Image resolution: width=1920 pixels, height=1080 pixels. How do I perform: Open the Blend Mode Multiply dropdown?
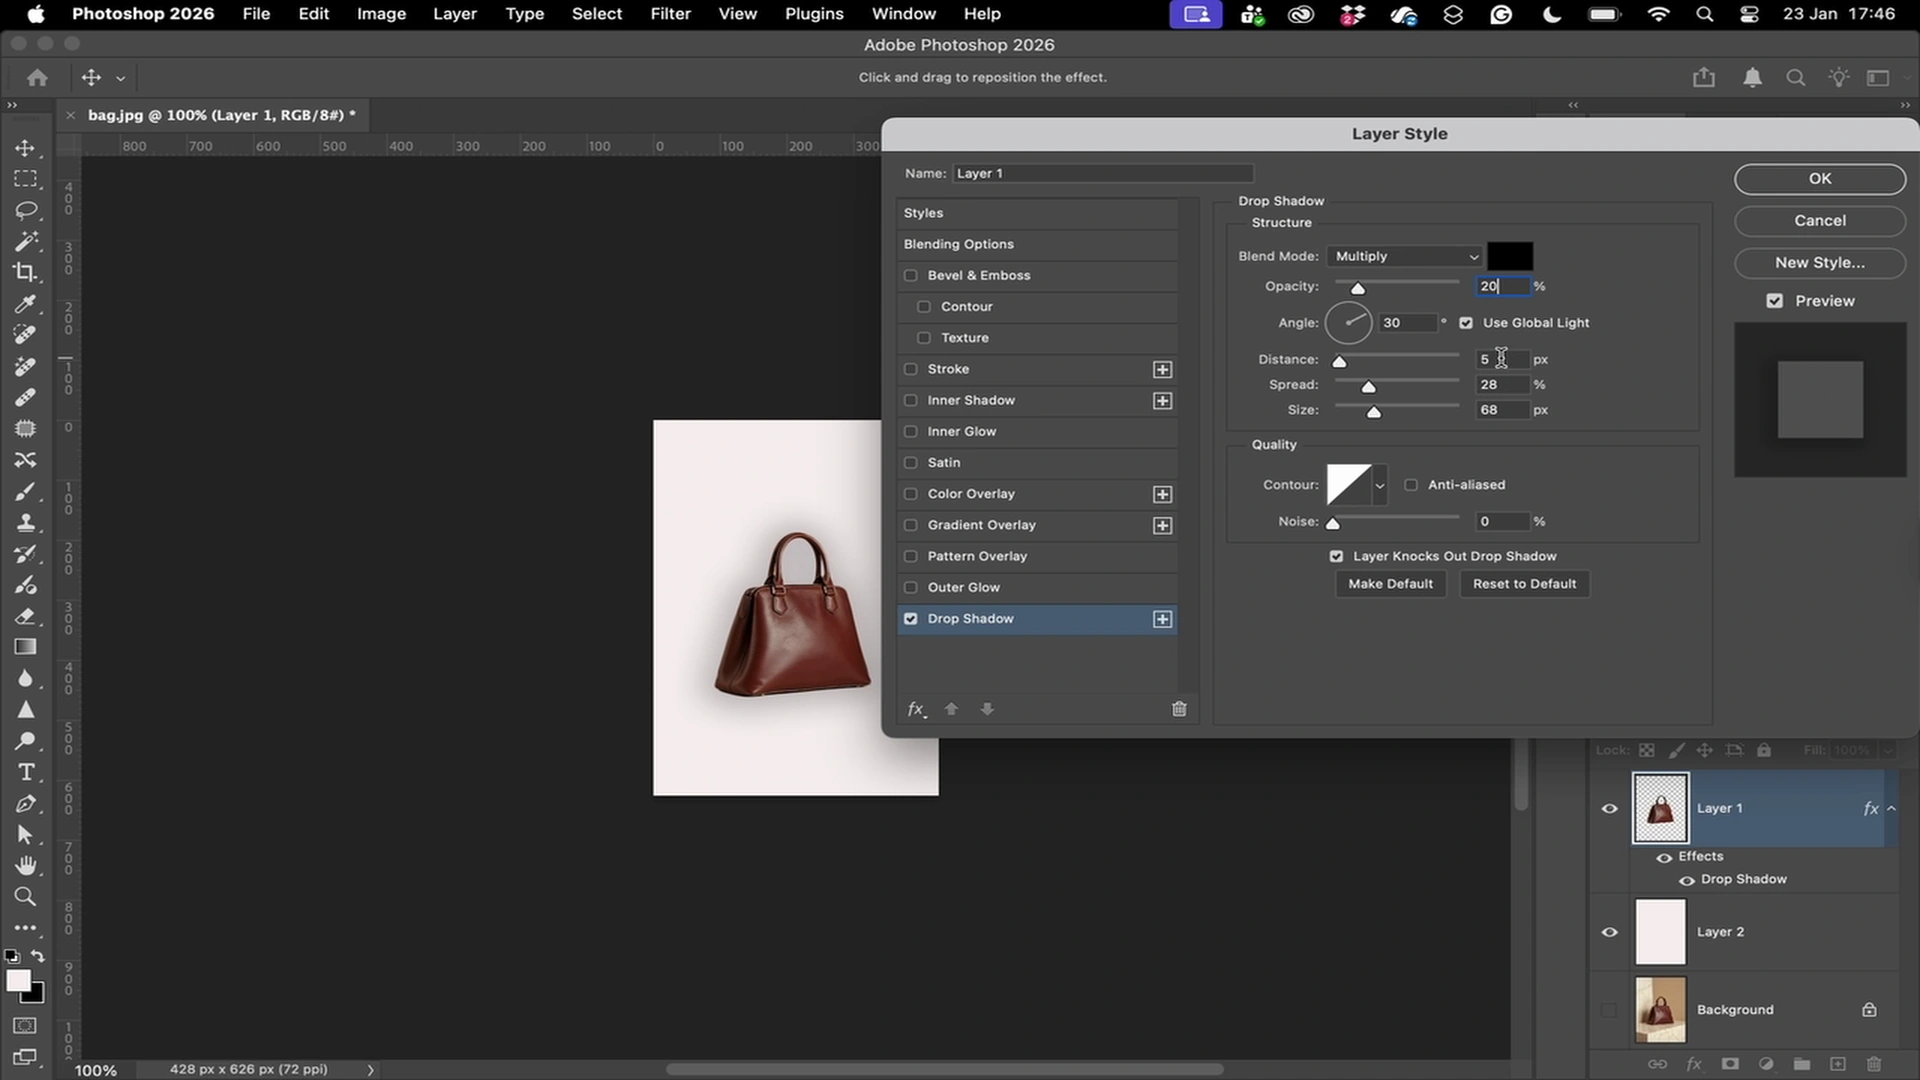click(1404, 257)
